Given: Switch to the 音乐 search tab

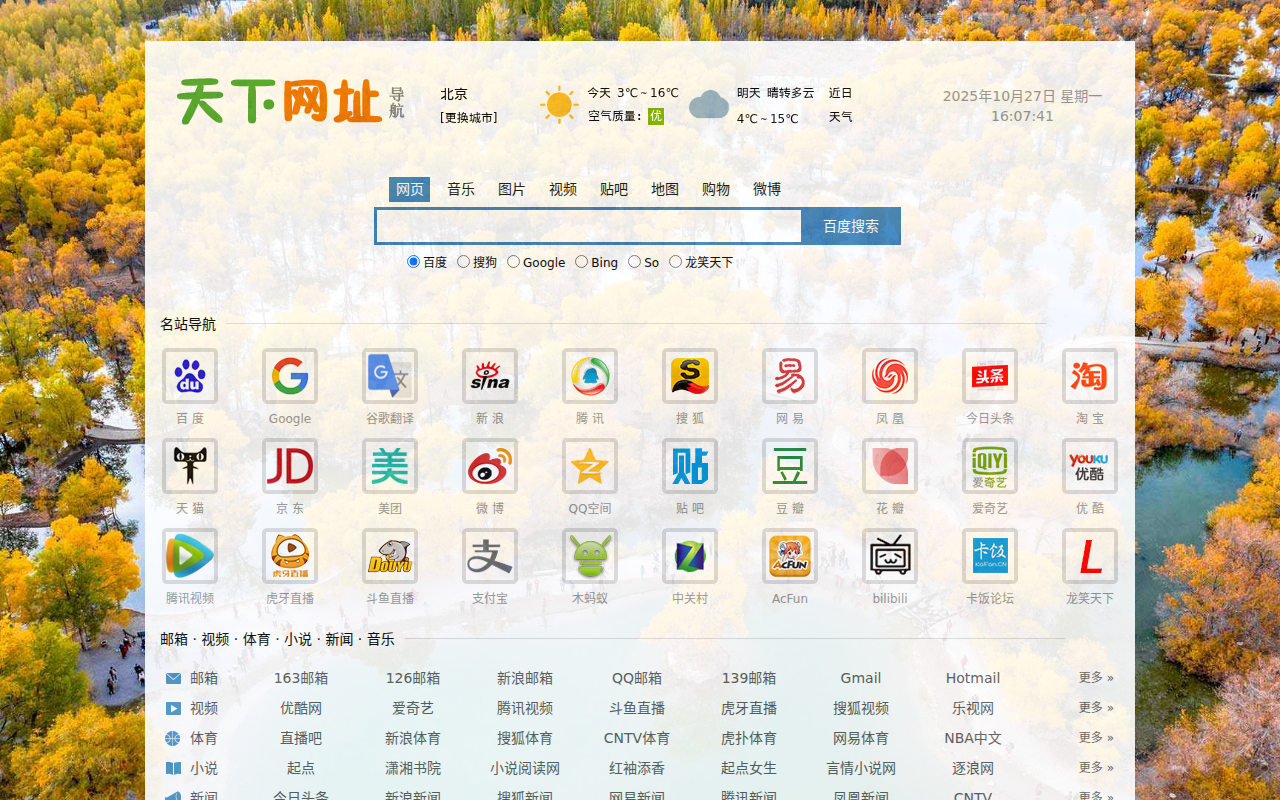Looking at the screenshot, I should pyautogui.click(x=461, y=189).
